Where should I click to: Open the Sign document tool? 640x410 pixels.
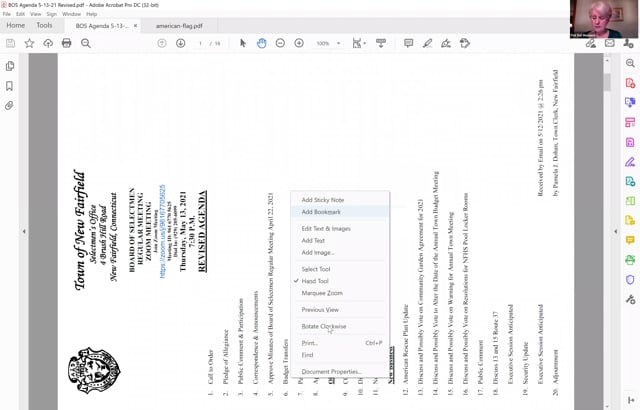point(446,43)
